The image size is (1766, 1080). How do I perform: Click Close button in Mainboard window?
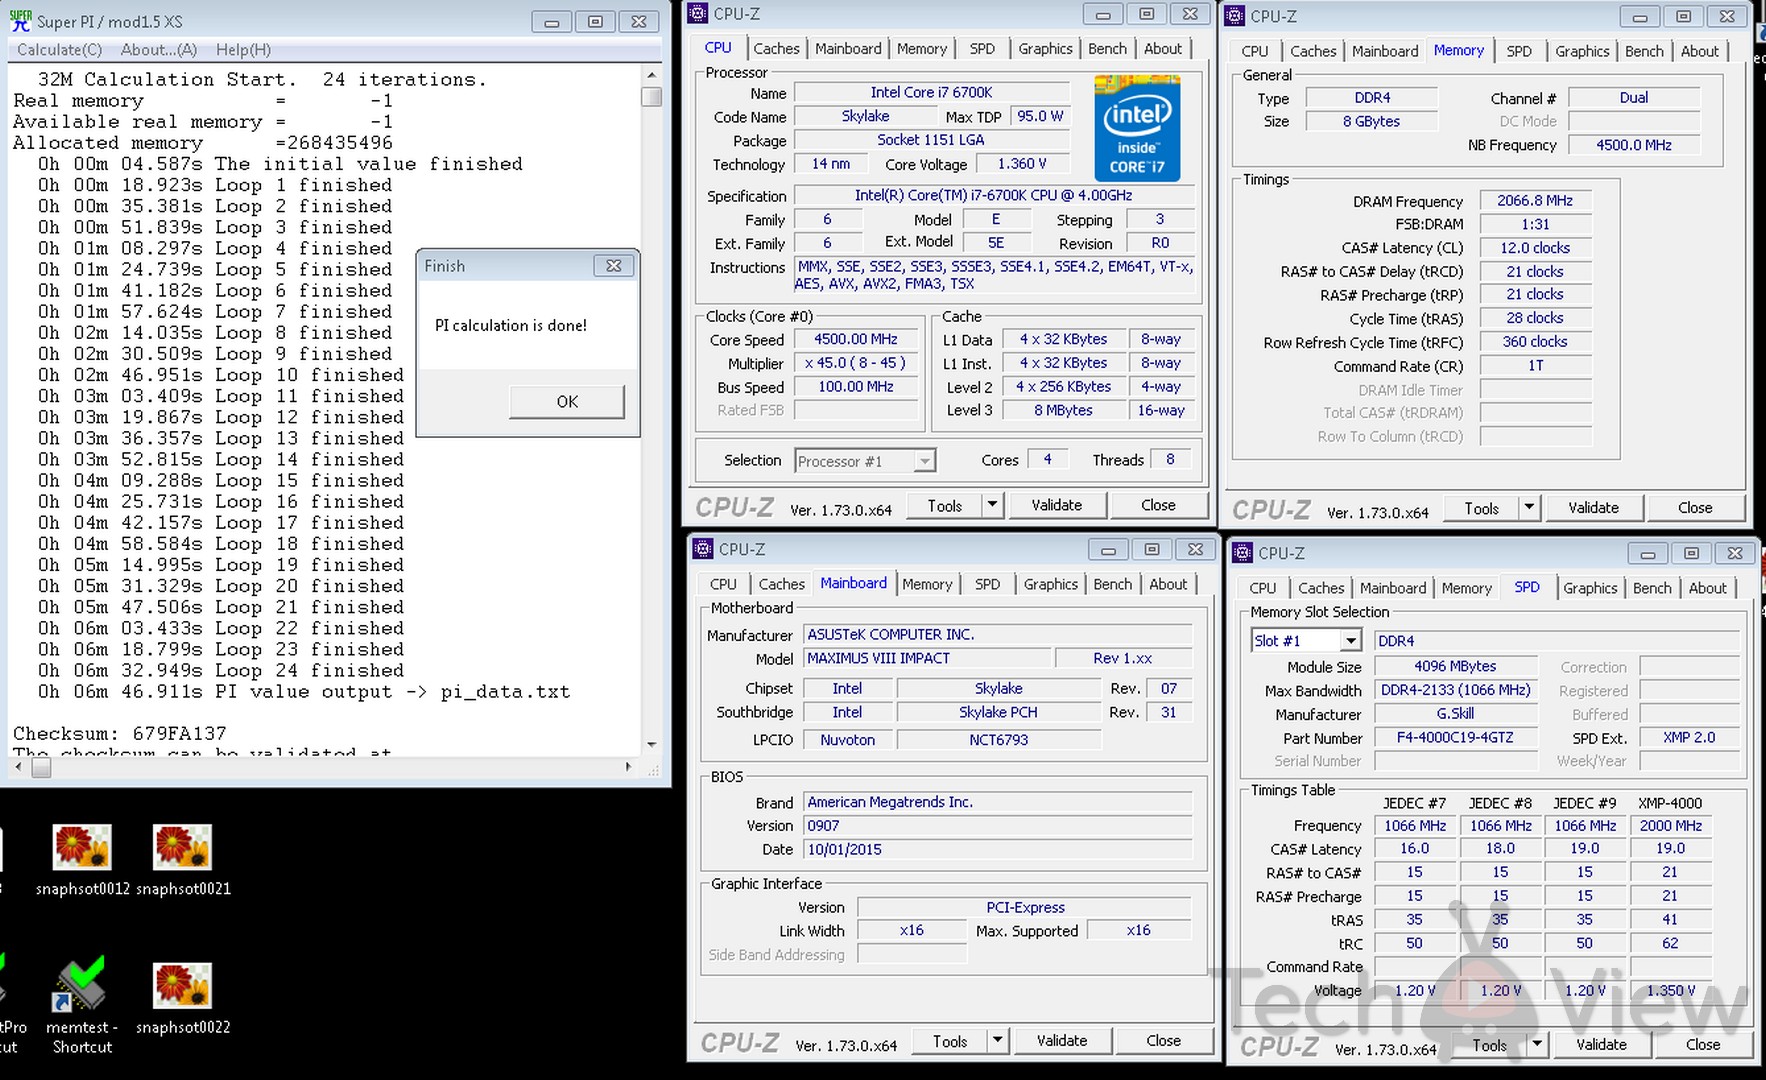pyautogui.click(x=1163, y=1041)
